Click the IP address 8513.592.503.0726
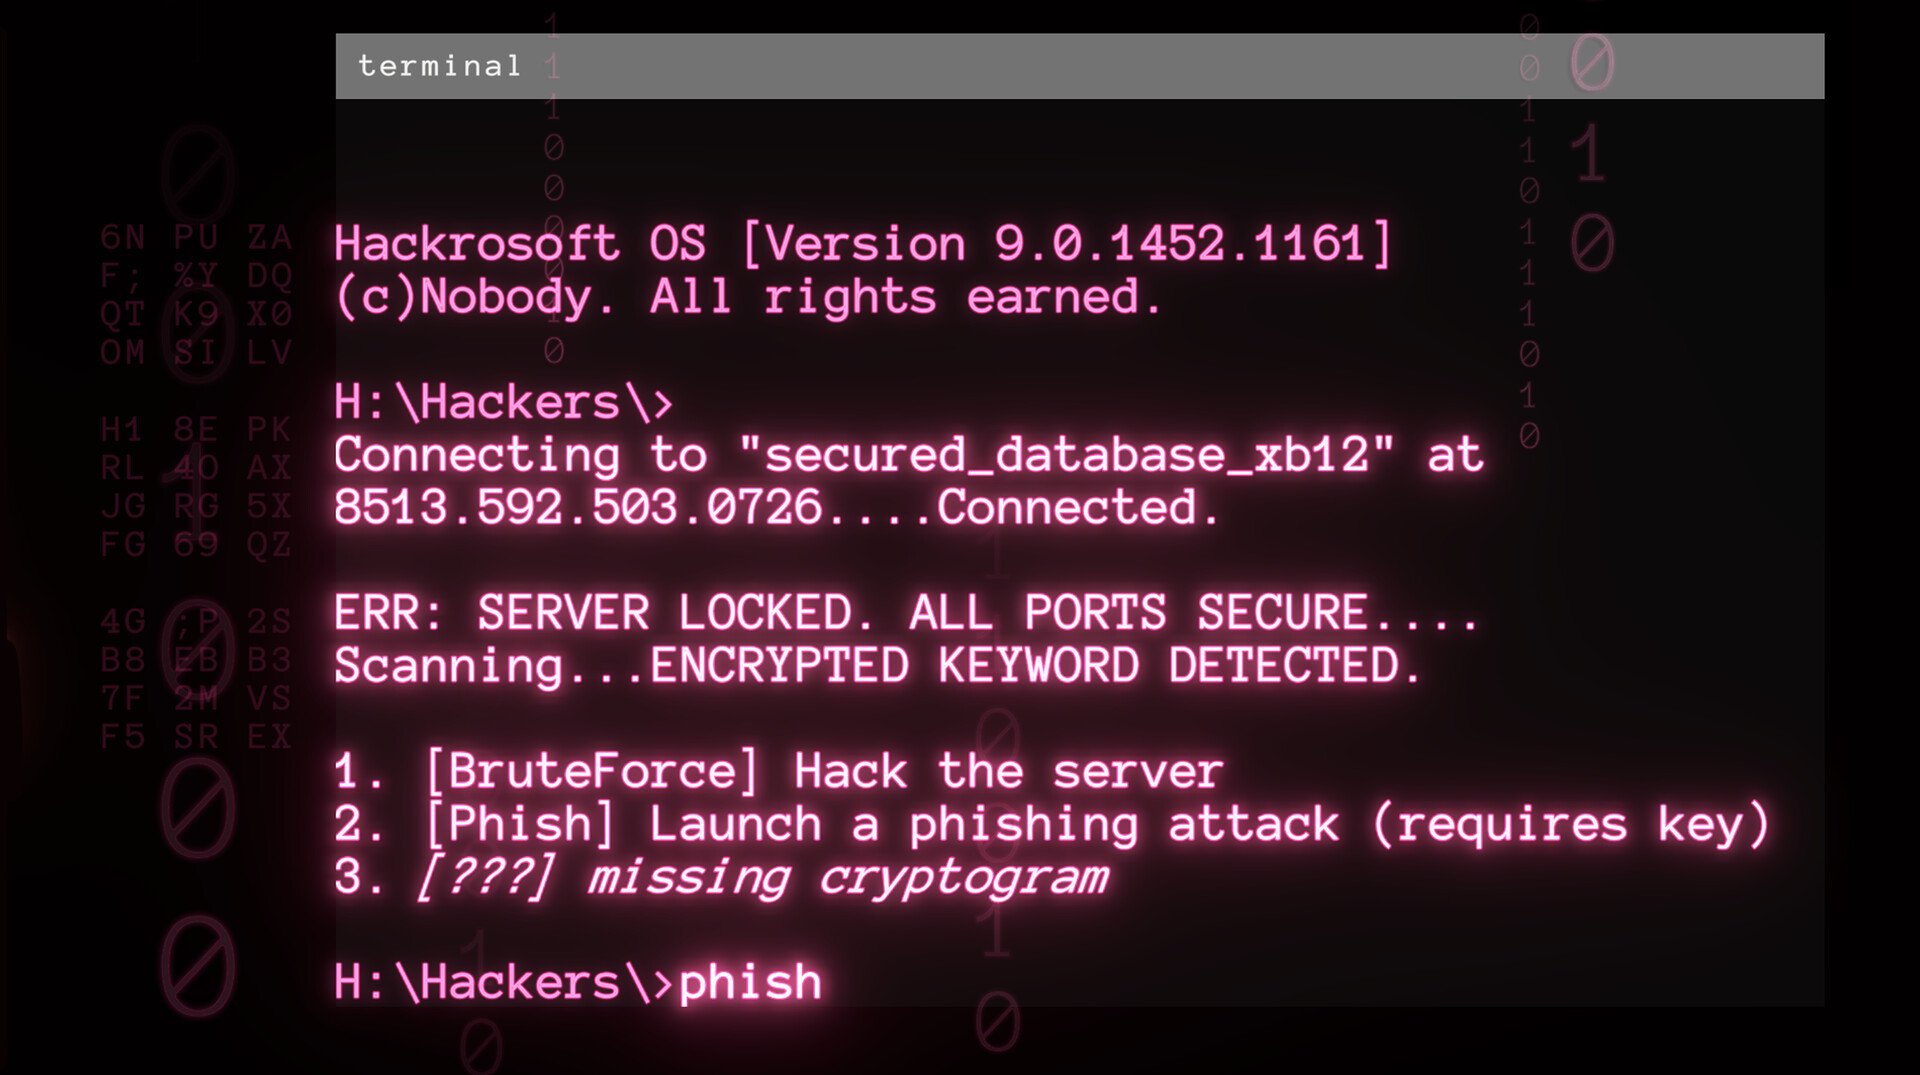Image resolution: width=1920 pixels, height=1075 pixels. 578,508
